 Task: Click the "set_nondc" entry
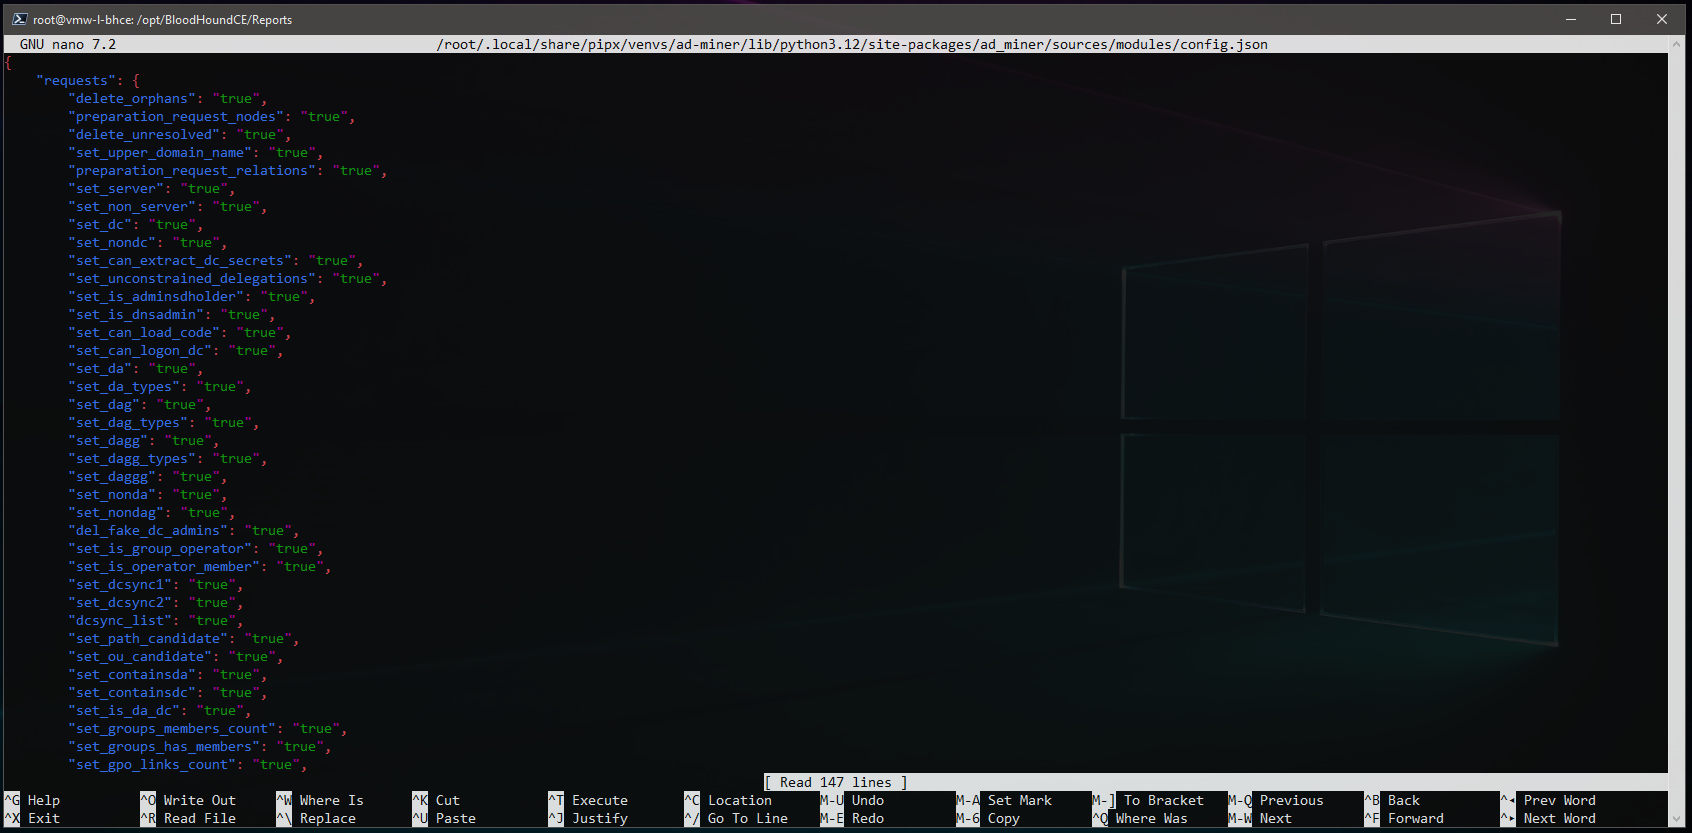pos(148,243)
